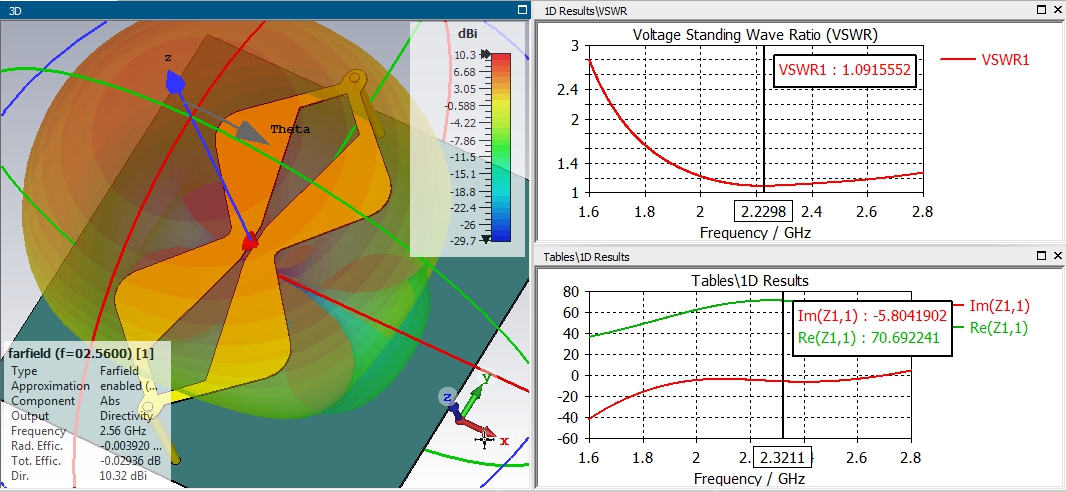This screenshot has height=492, width=1066.
Task: Click the Im(Z1,1) marker value readout
Action: pos(872,316)
